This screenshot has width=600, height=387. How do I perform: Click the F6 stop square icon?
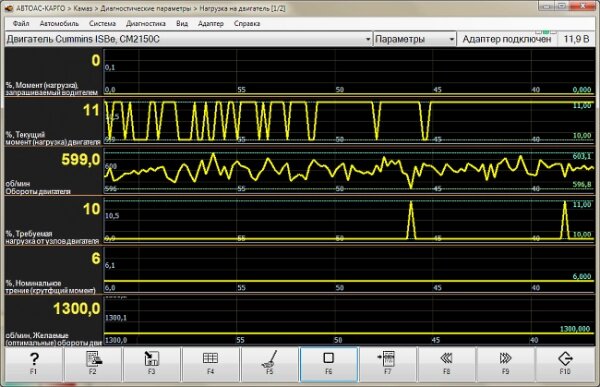point(329,364)
